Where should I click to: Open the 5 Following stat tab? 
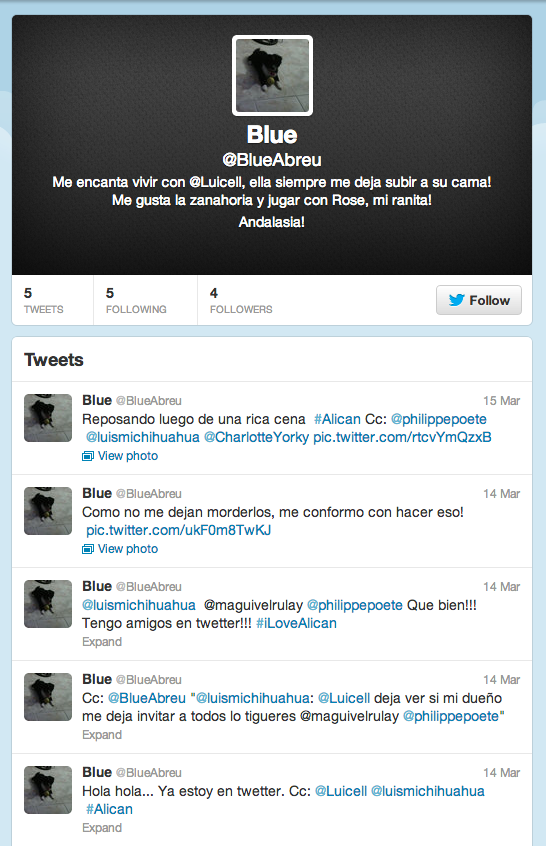[x=145, y=301]
